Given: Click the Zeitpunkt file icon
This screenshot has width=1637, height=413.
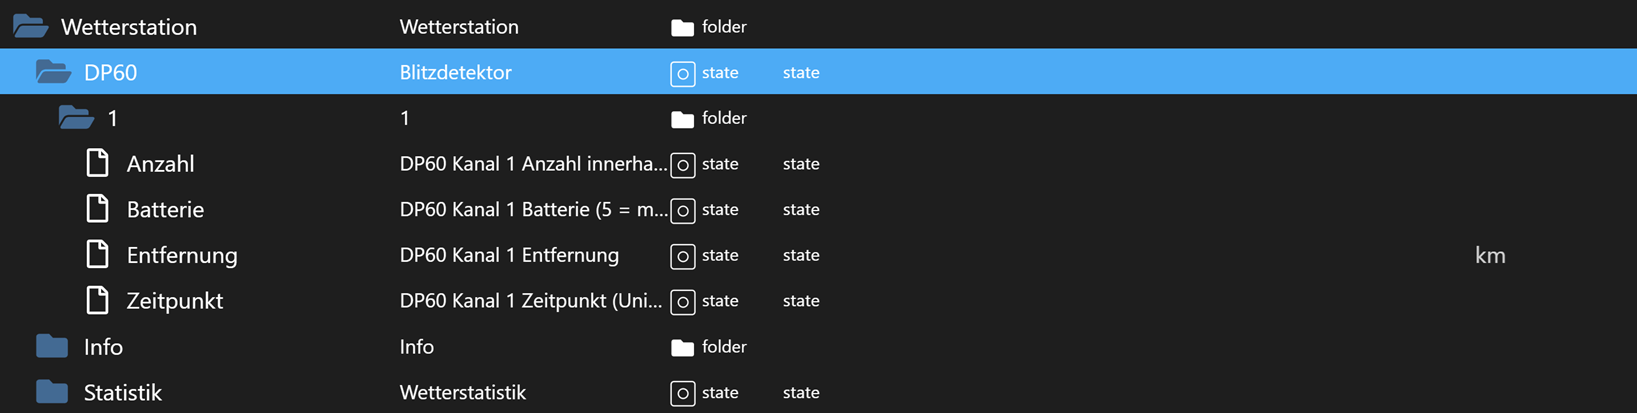Looking at the screenshot, I should [x=97, y=300].
